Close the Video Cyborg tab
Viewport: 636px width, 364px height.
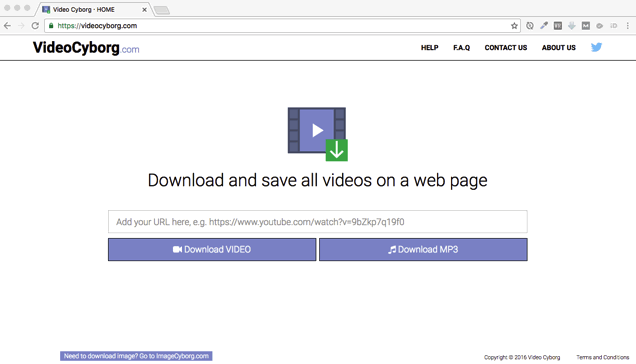point(144,9)
